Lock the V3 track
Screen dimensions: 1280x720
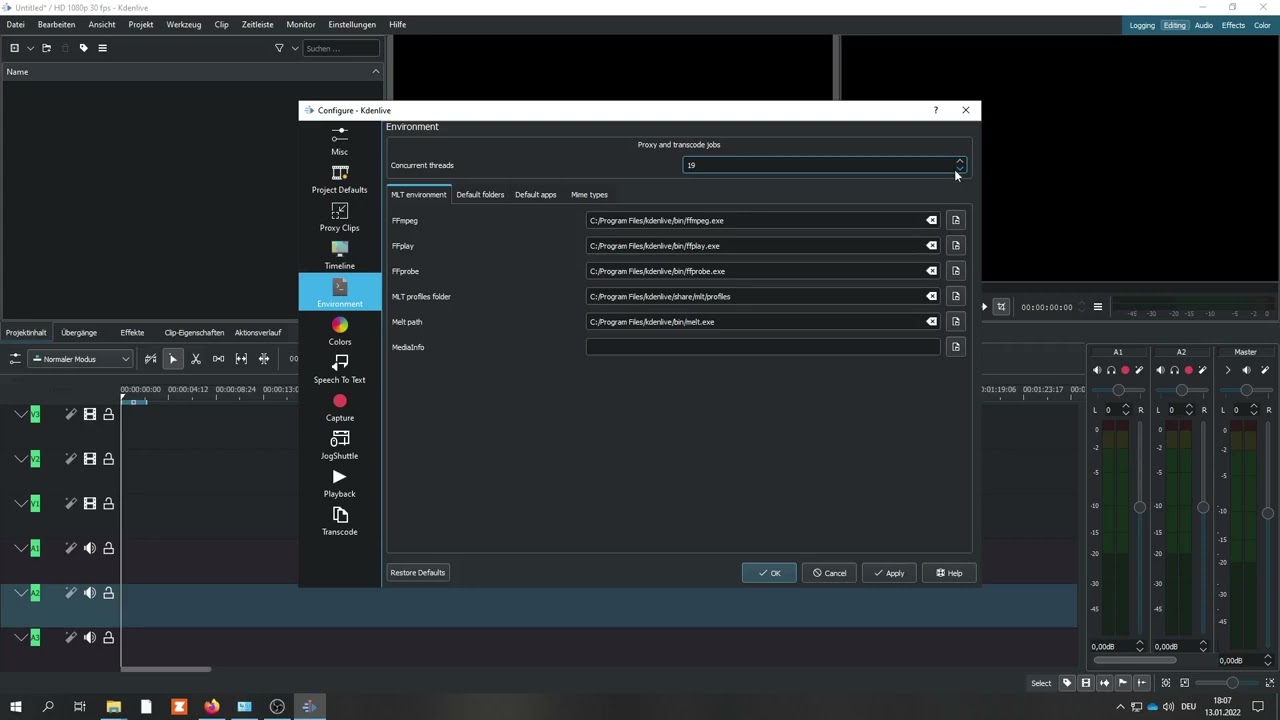pos(108,414)
